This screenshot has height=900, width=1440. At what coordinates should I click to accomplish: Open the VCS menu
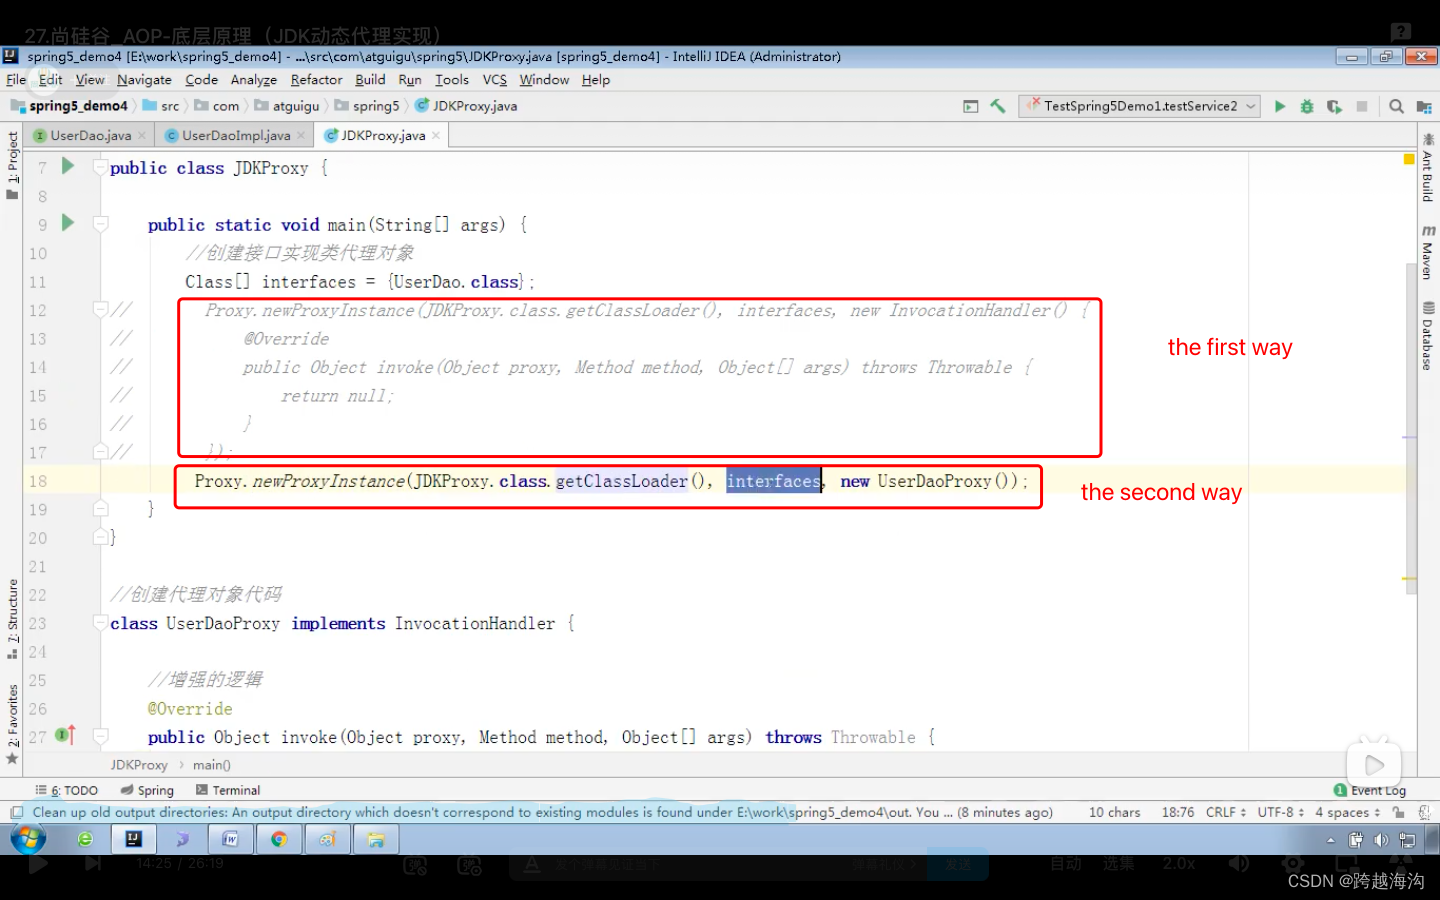point(494,80)
